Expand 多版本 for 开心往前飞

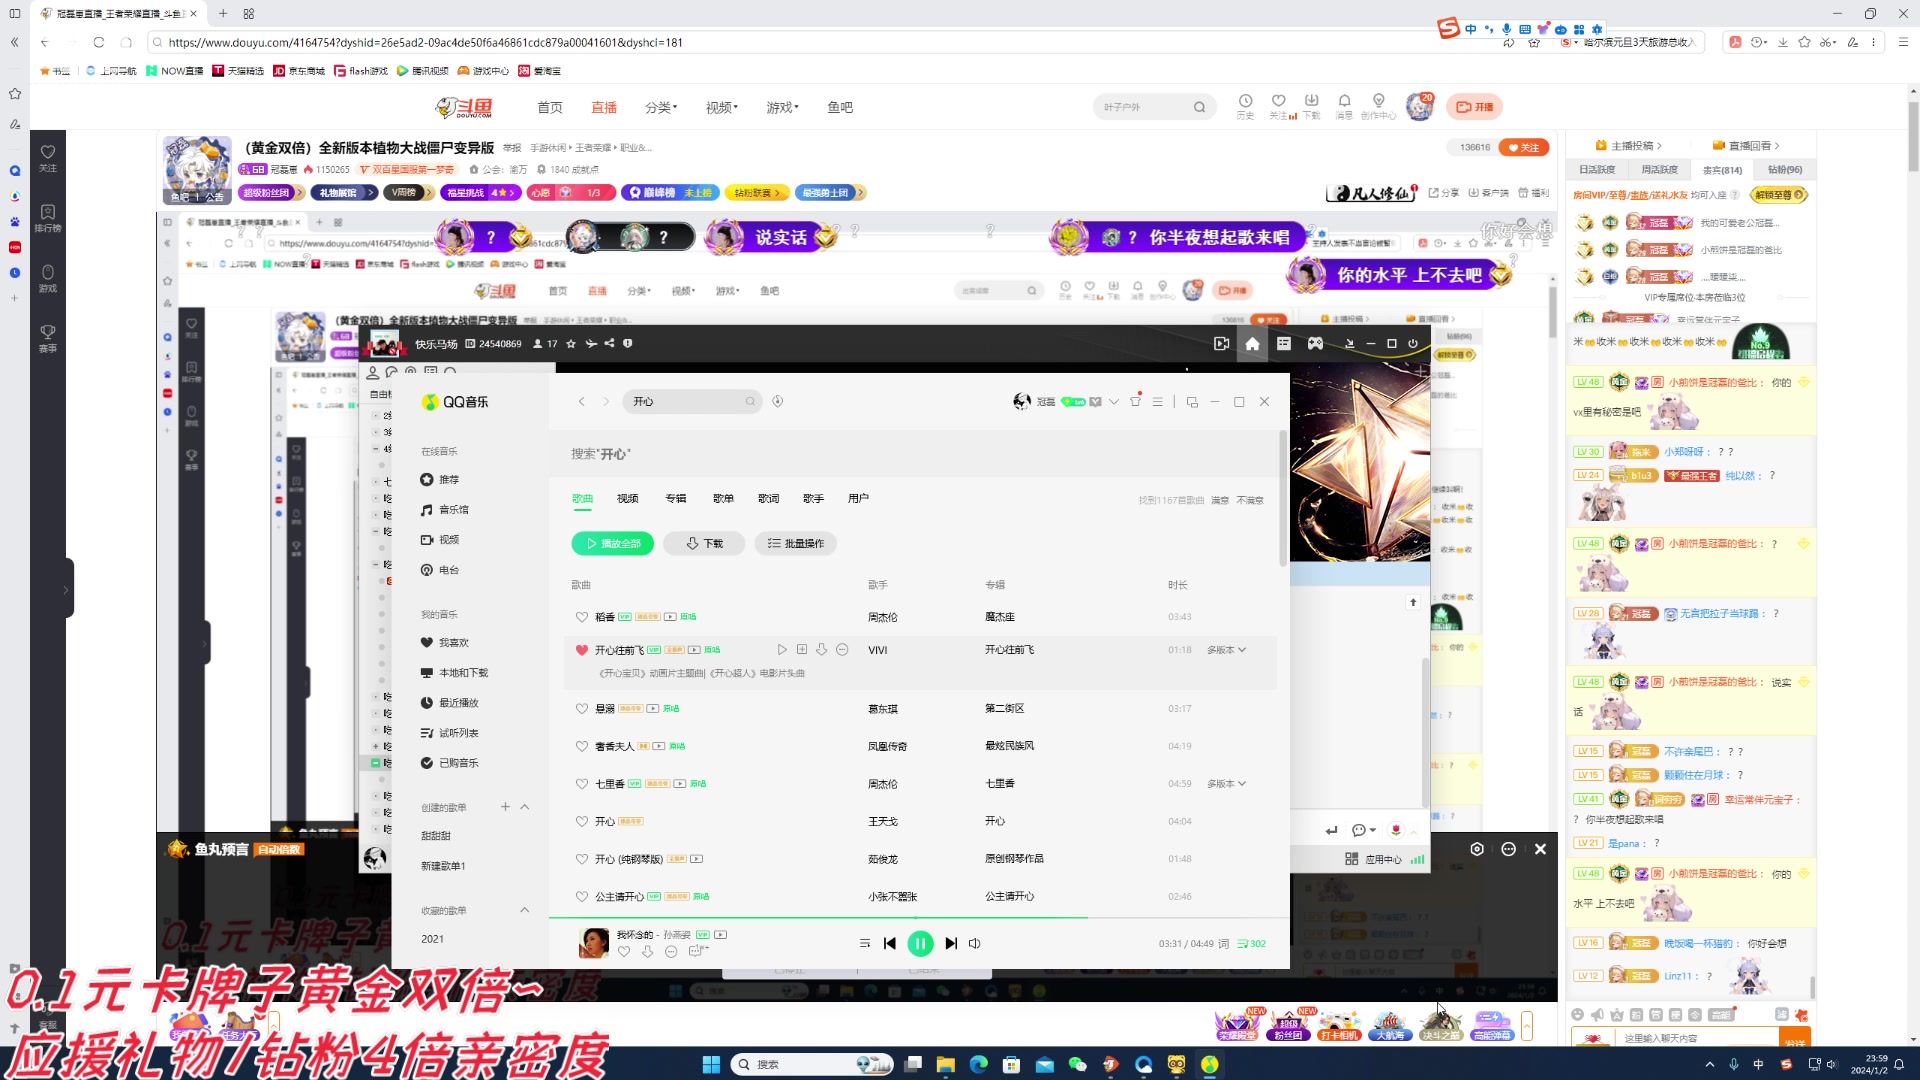tap(1226, 650)
